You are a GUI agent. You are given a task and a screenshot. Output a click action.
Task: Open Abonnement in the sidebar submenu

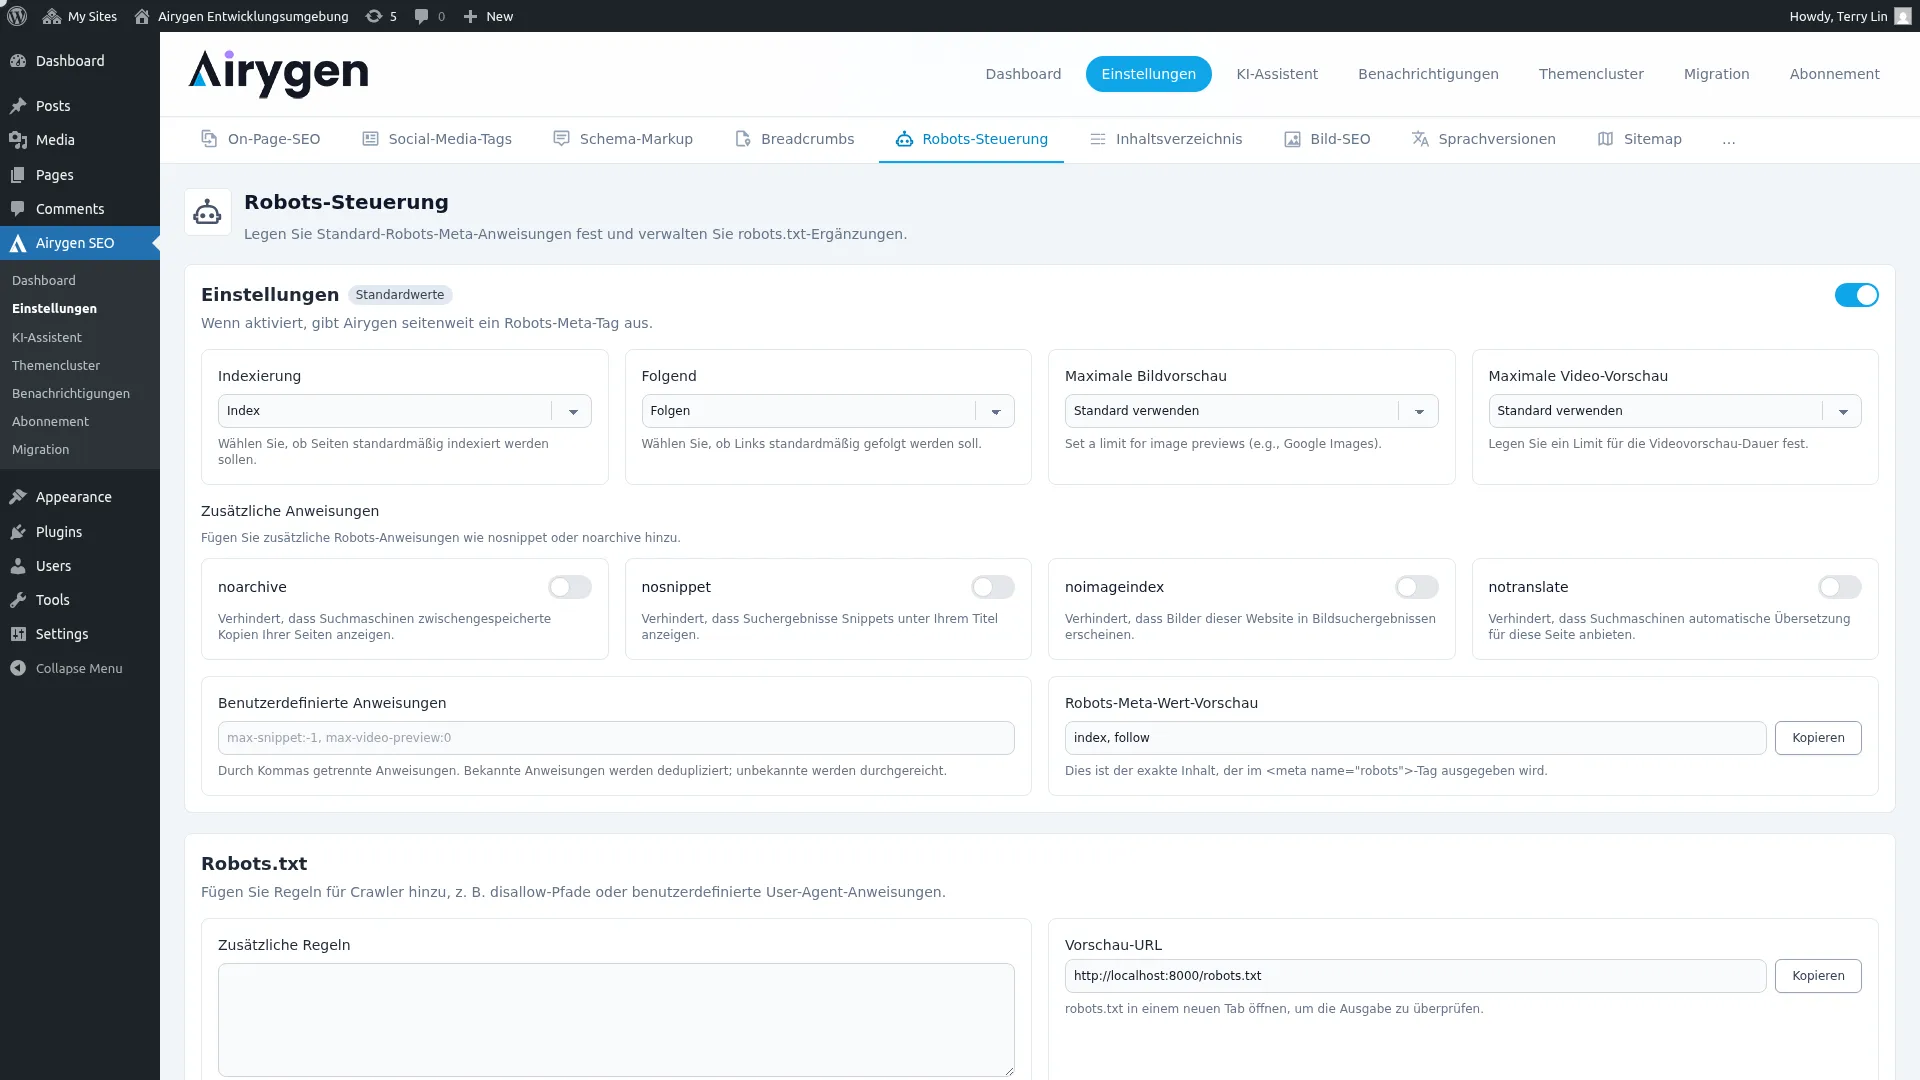coord(50,422)
